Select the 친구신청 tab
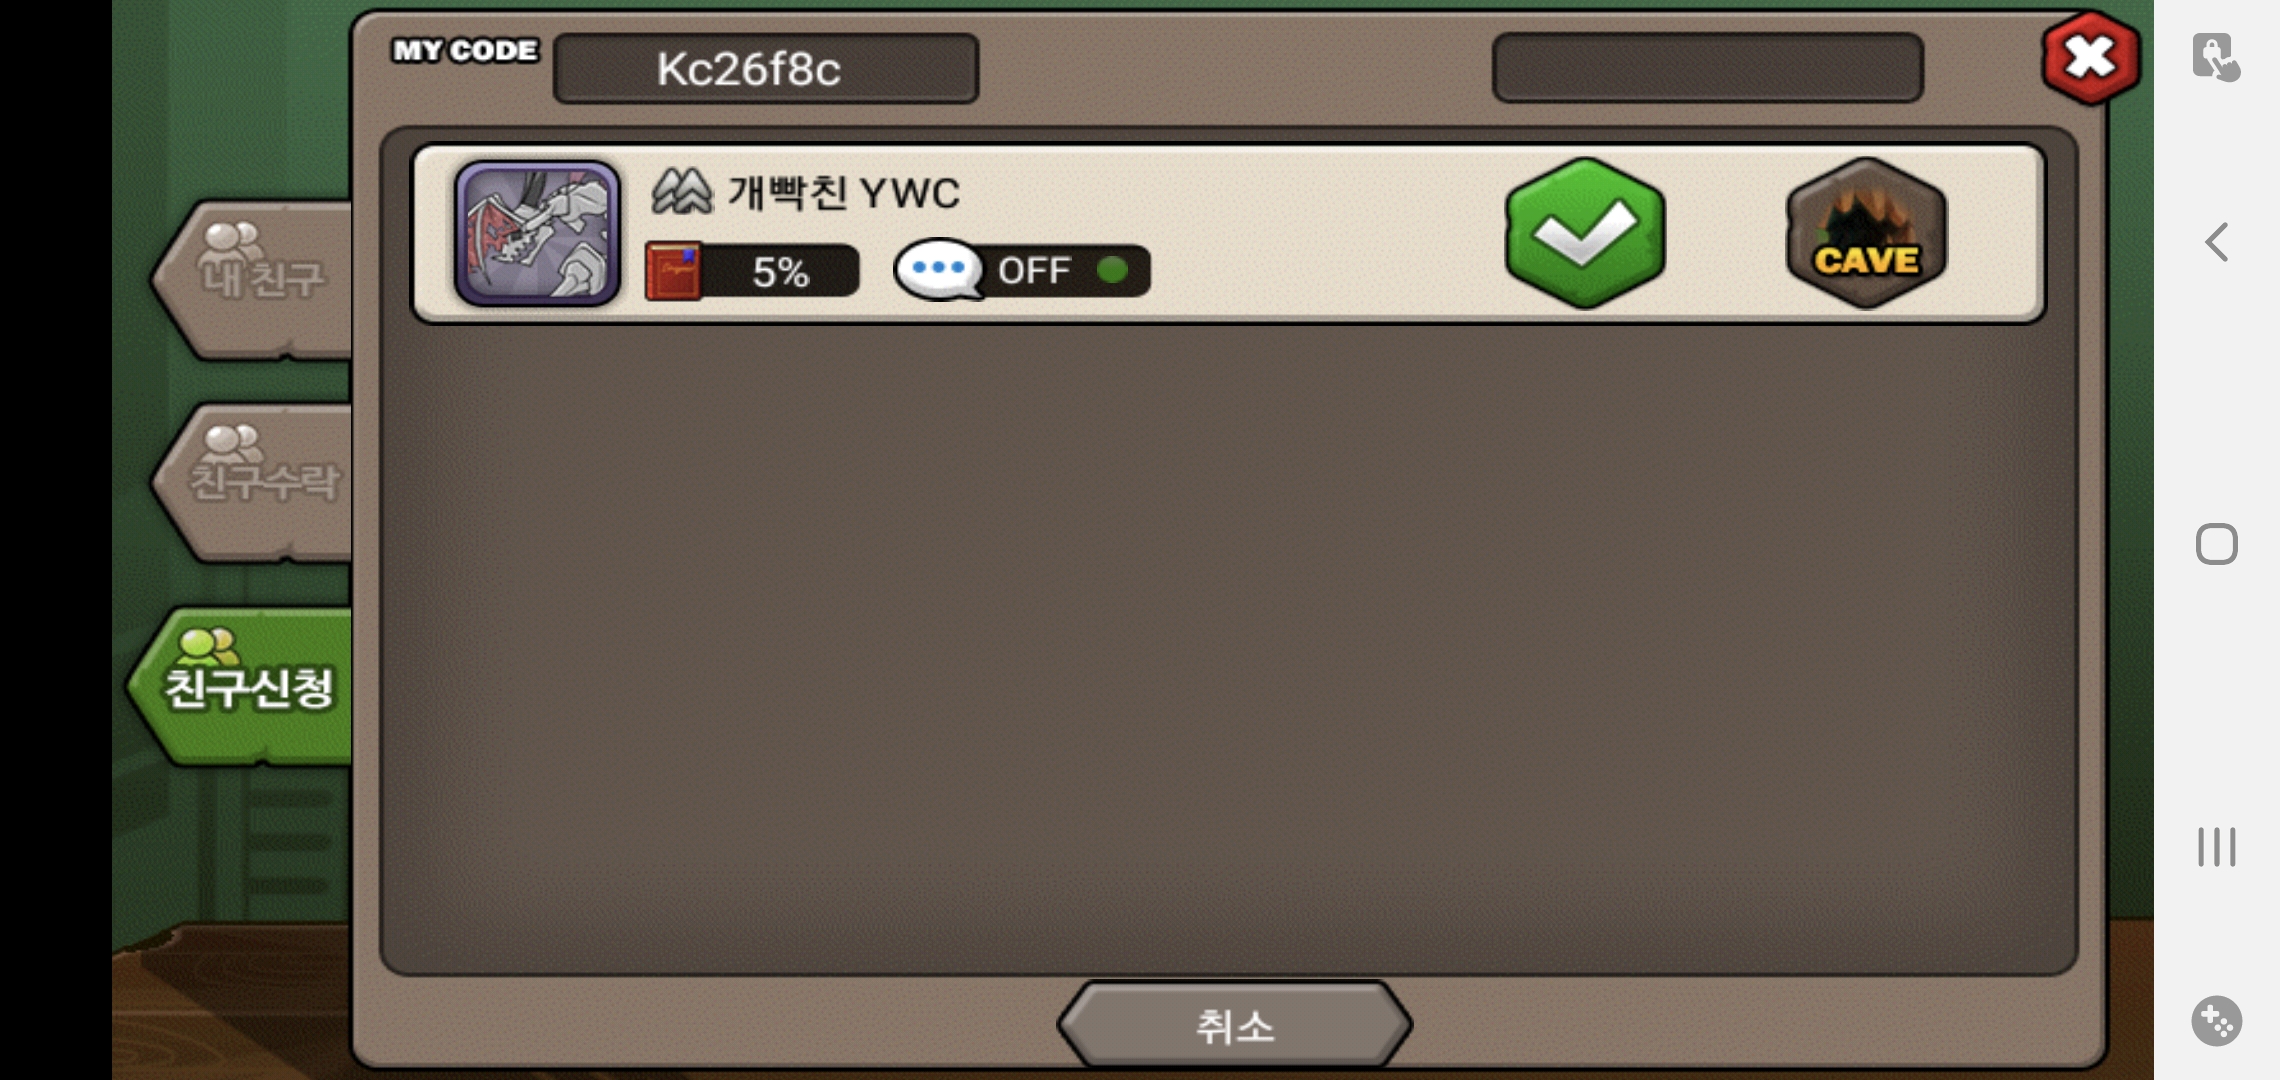2280x1080 pixels. point(241,686)
